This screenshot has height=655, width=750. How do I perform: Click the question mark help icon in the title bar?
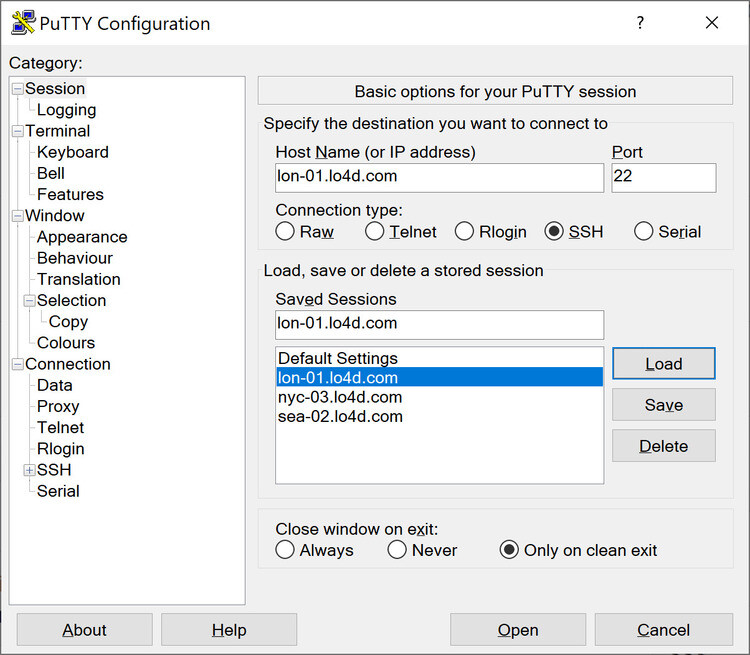[x=640, y=23]
